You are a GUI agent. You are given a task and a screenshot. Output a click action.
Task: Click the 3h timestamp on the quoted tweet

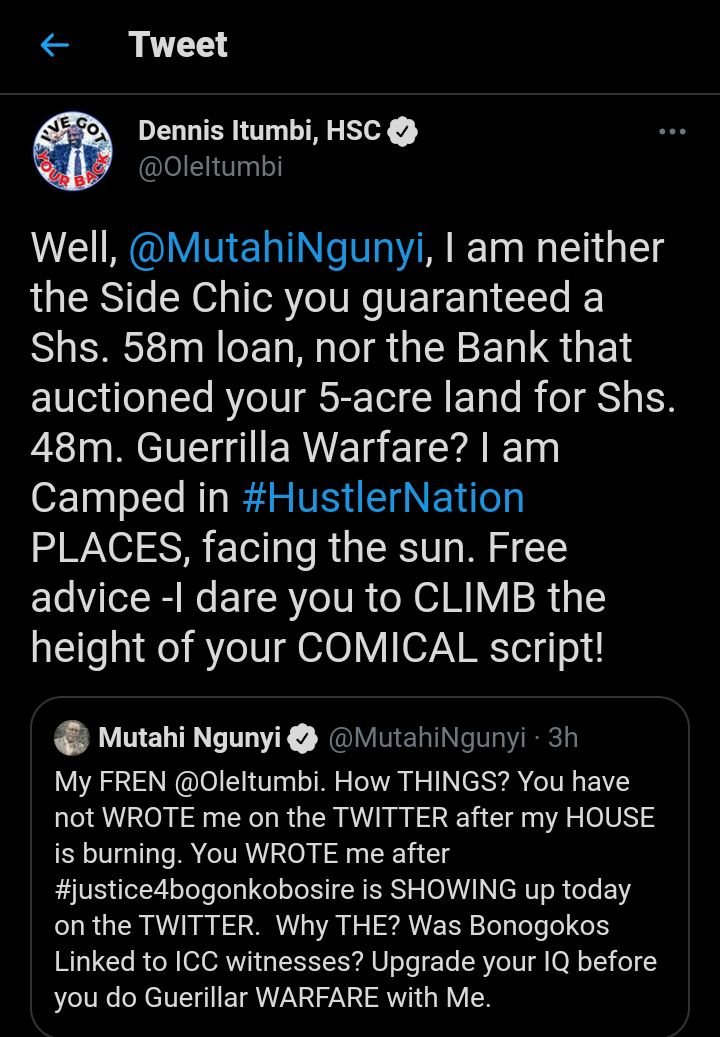pyautogui.click(x=563, y=739)
